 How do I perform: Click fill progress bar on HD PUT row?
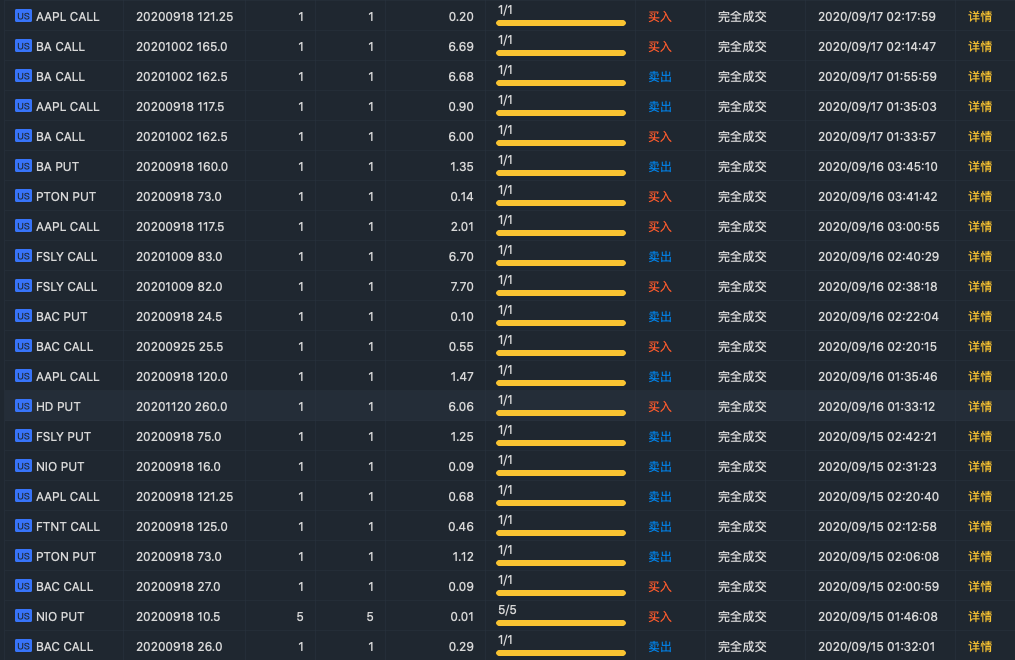click(561, 413)
